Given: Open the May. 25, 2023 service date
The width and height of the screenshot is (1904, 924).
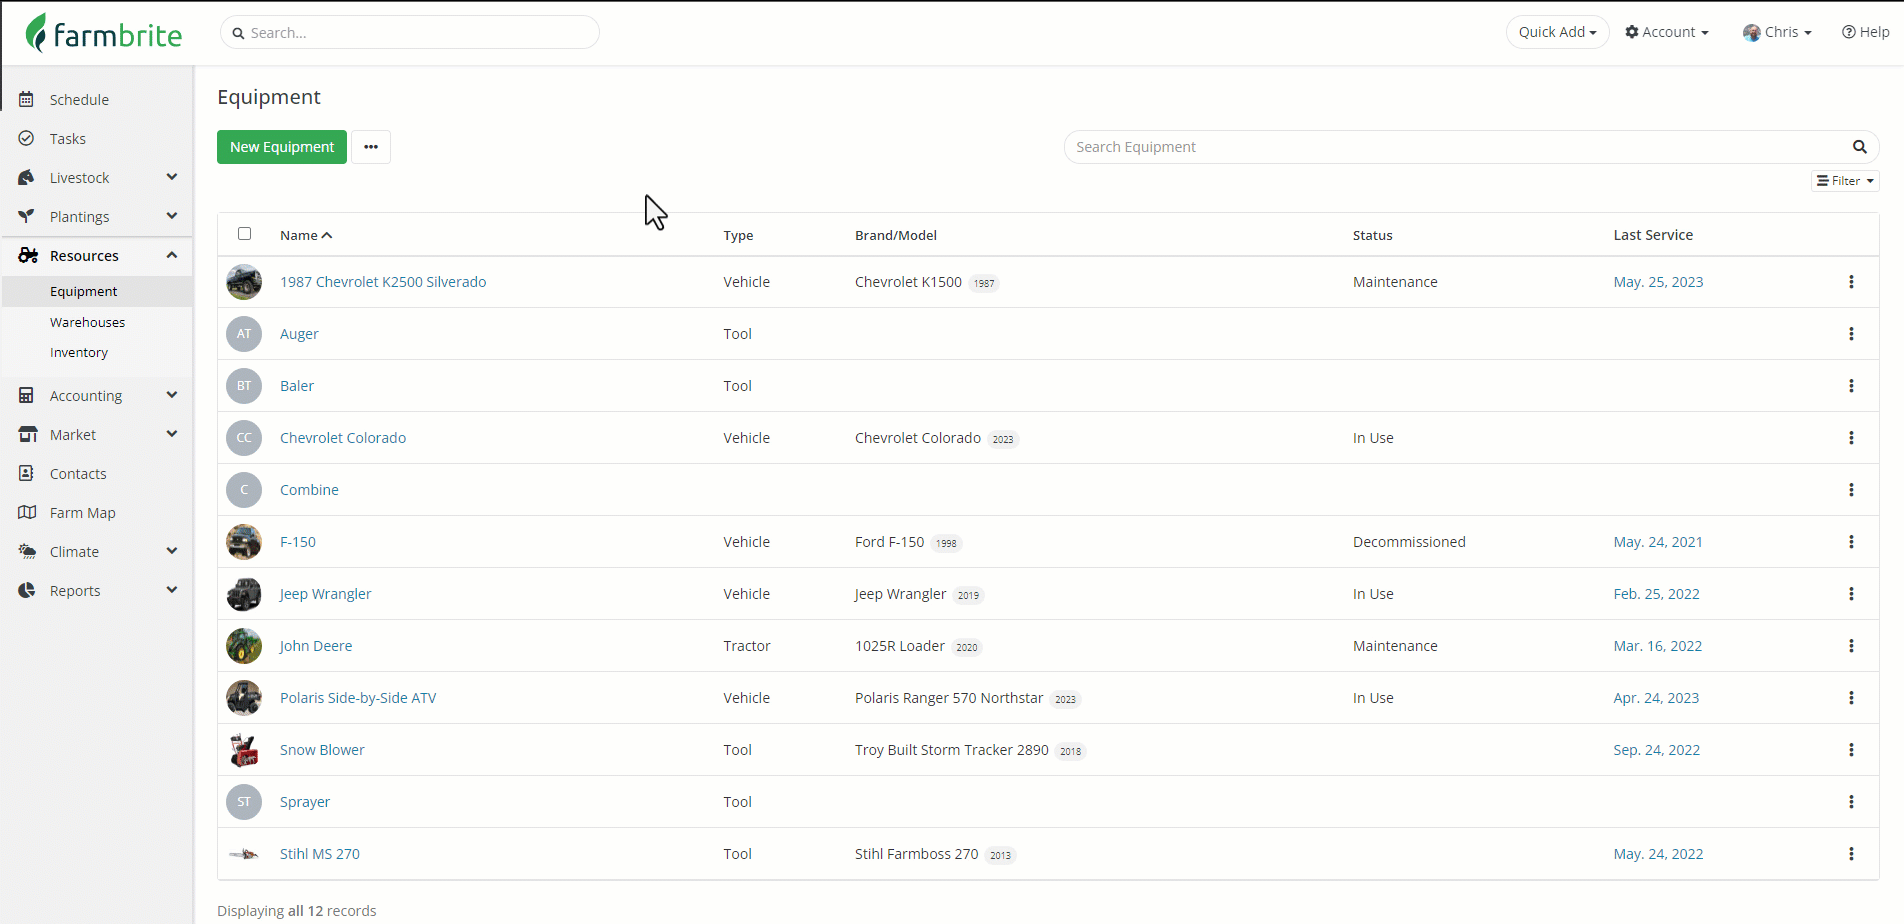Looking at the screenshot, I should pos(1658,282).
